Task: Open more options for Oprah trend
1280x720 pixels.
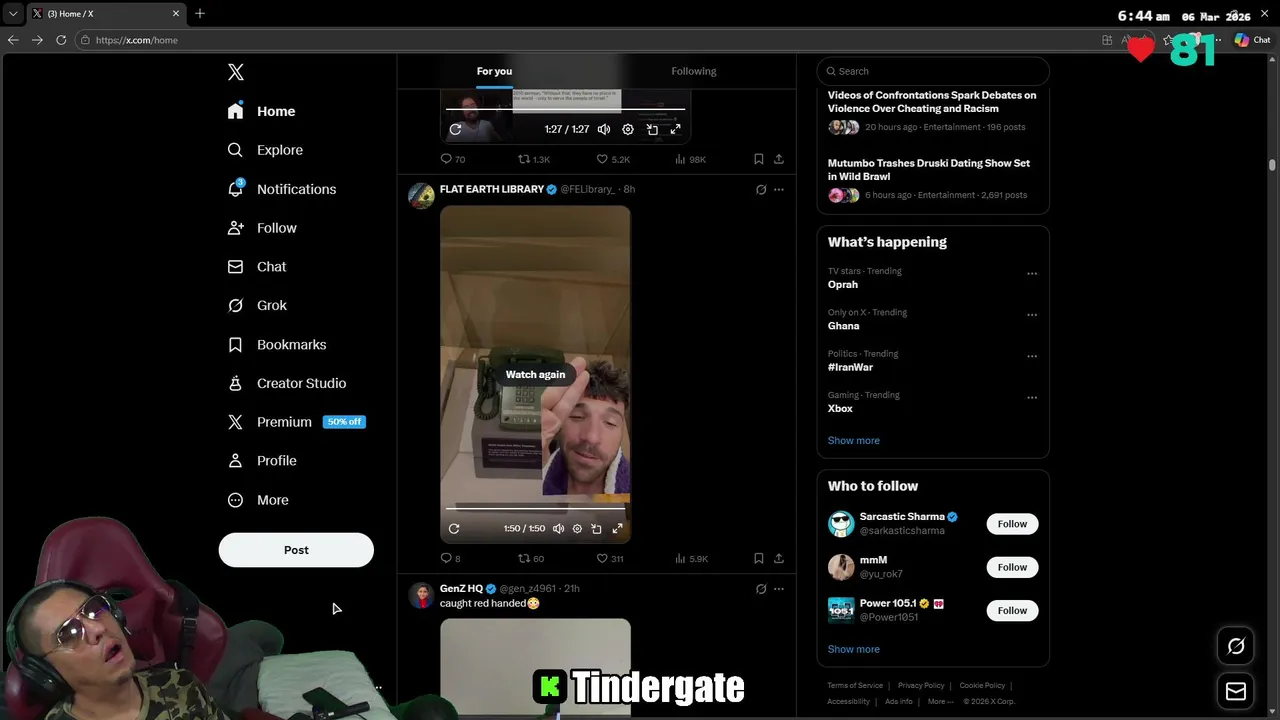Action: 1032,273
